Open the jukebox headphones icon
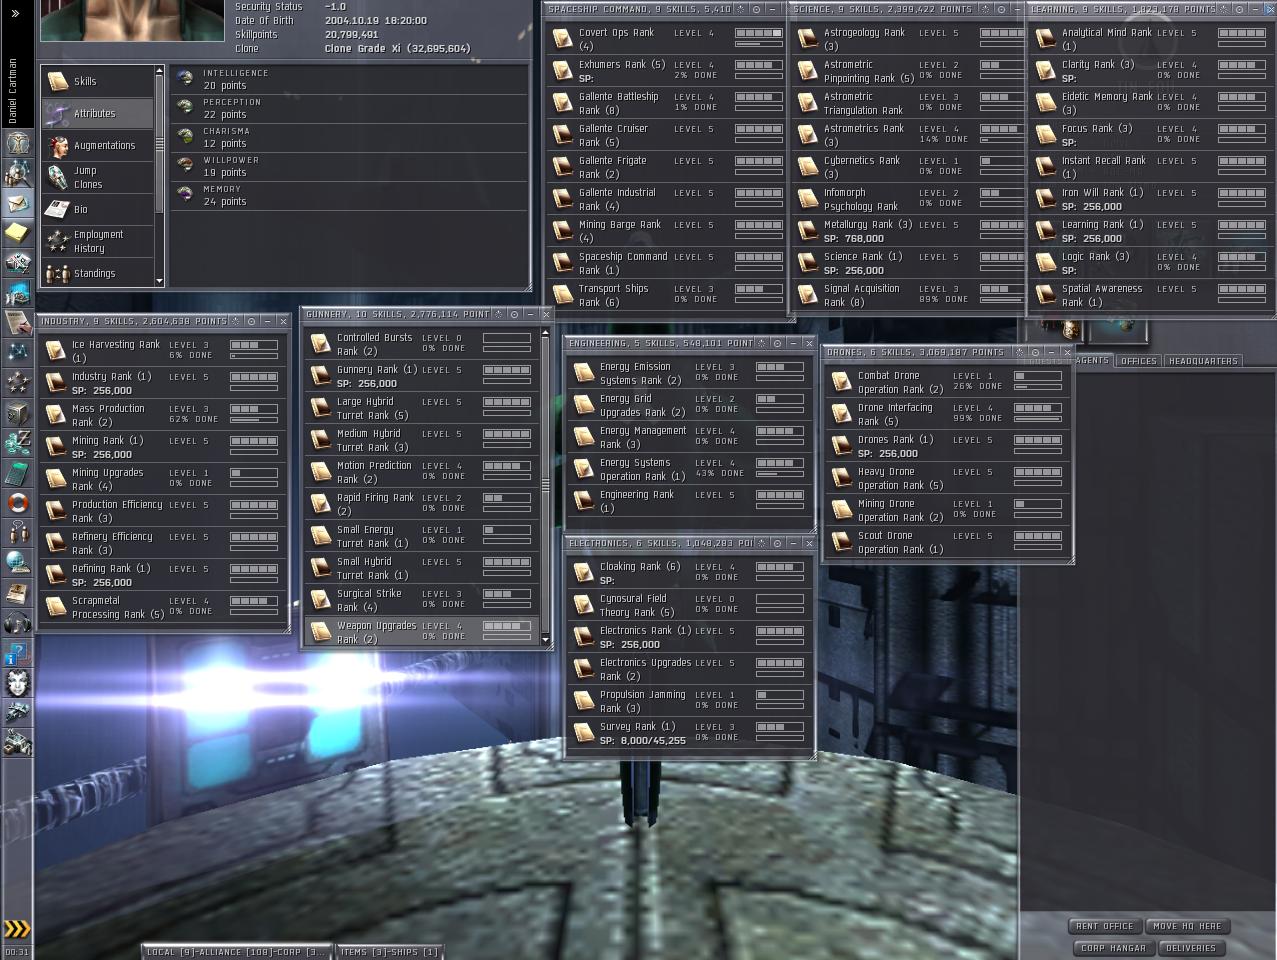Screen dimensions: 1277x960 pos(17,622)
